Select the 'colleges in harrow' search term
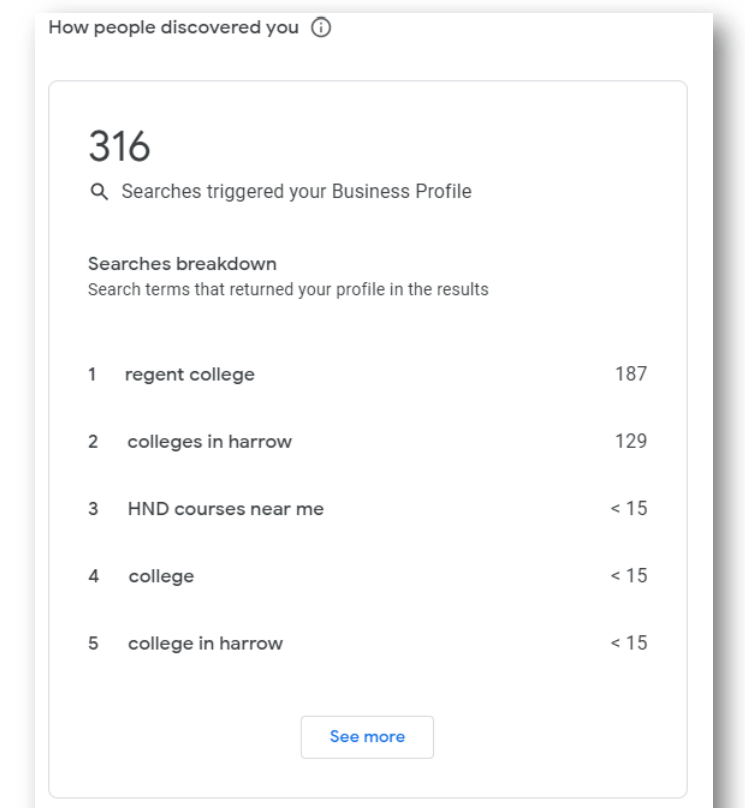Image resolution: width=745 pixels, height=808 pixels. pyautogui.click(x=209, y=442)
